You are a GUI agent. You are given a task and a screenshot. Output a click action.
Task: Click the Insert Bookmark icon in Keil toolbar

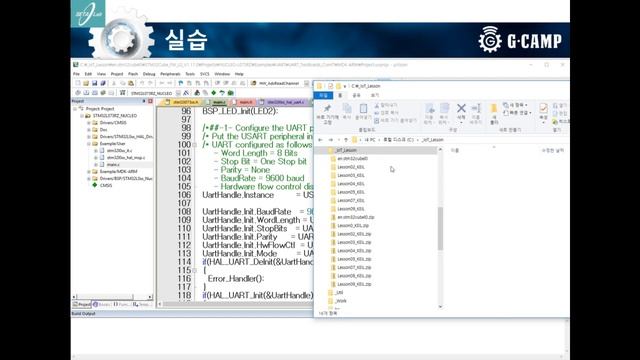click(x=181, y=83)
